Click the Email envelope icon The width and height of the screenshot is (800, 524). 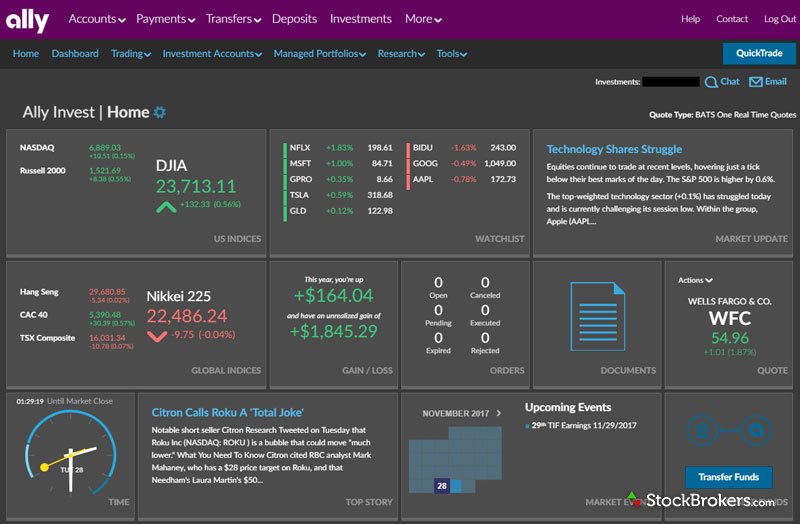[756, 82]
